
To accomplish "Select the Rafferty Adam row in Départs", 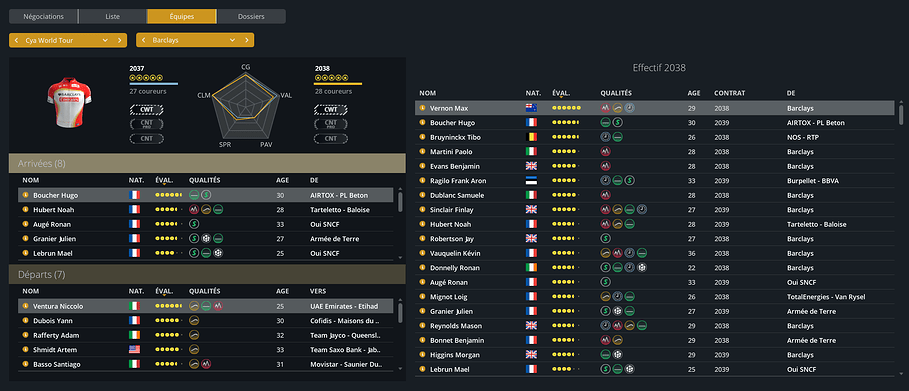I will (x=205, y=335).
